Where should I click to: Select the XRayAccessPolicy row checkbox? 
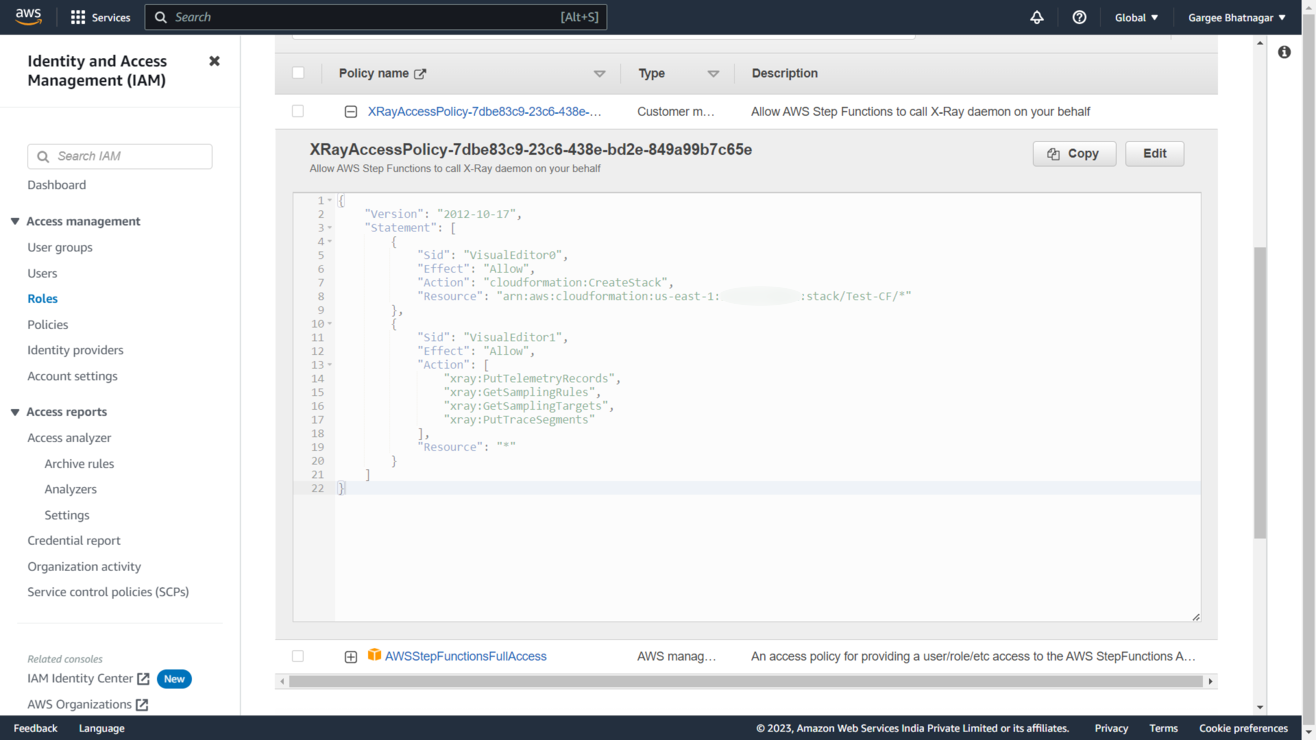298,111
